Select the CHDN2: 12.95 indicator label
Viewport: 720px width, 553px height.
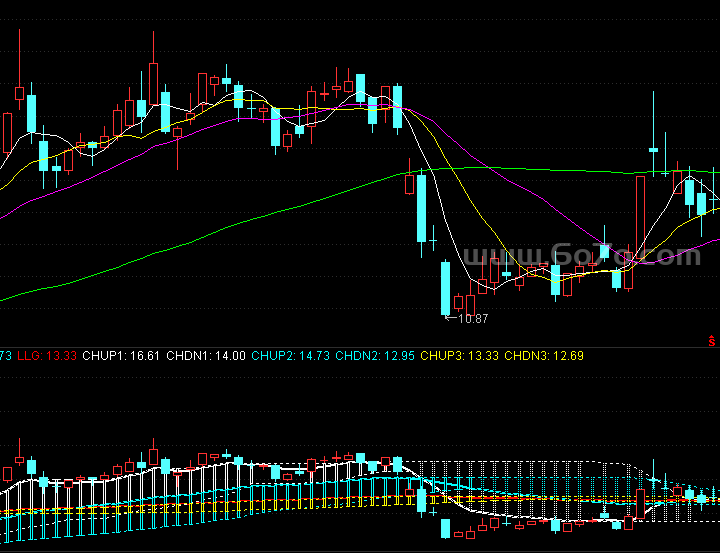point(375,356)
